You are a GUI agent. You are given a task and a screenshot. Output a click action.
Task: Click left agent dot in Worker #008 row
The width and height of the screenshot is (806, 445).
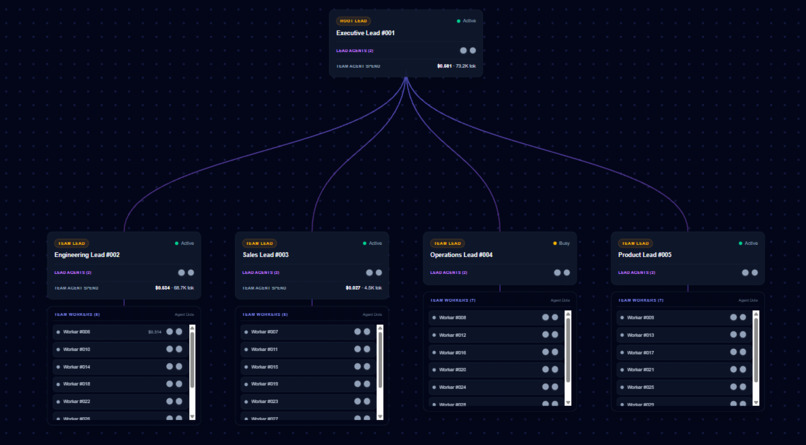point(545,317)
